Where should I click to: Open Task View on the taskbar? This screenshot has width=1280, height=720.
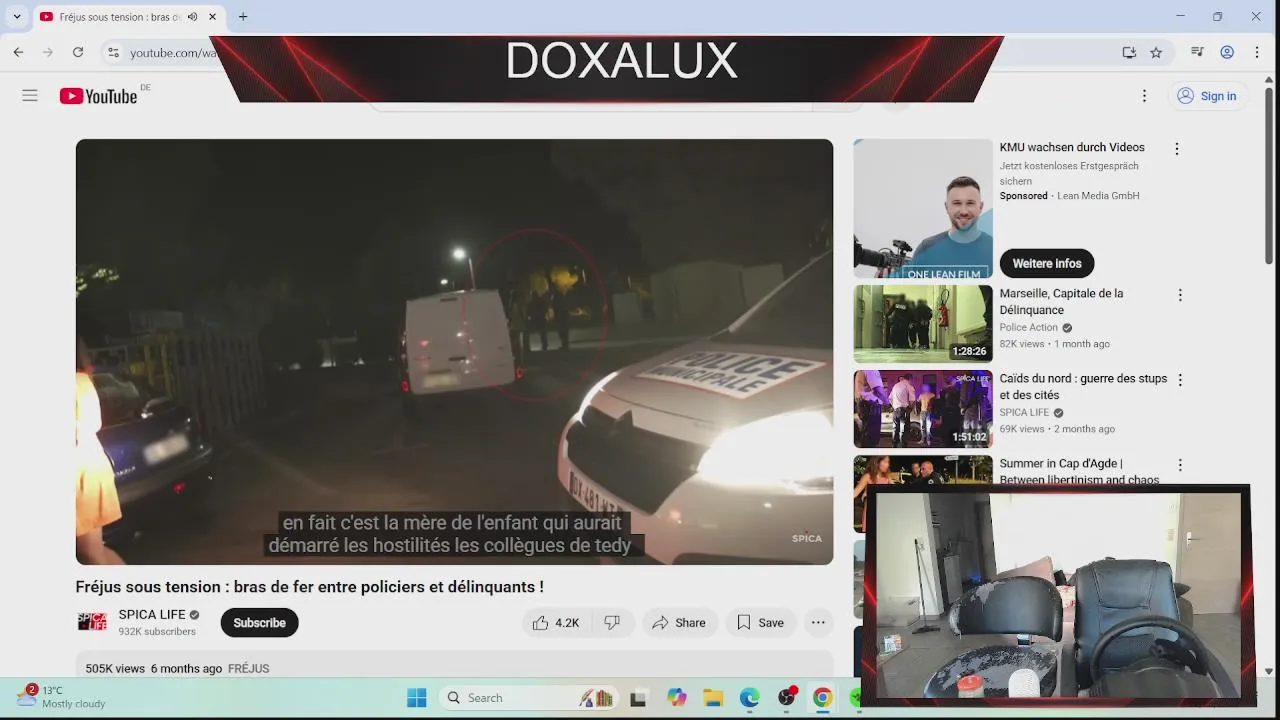pos(638,698)
